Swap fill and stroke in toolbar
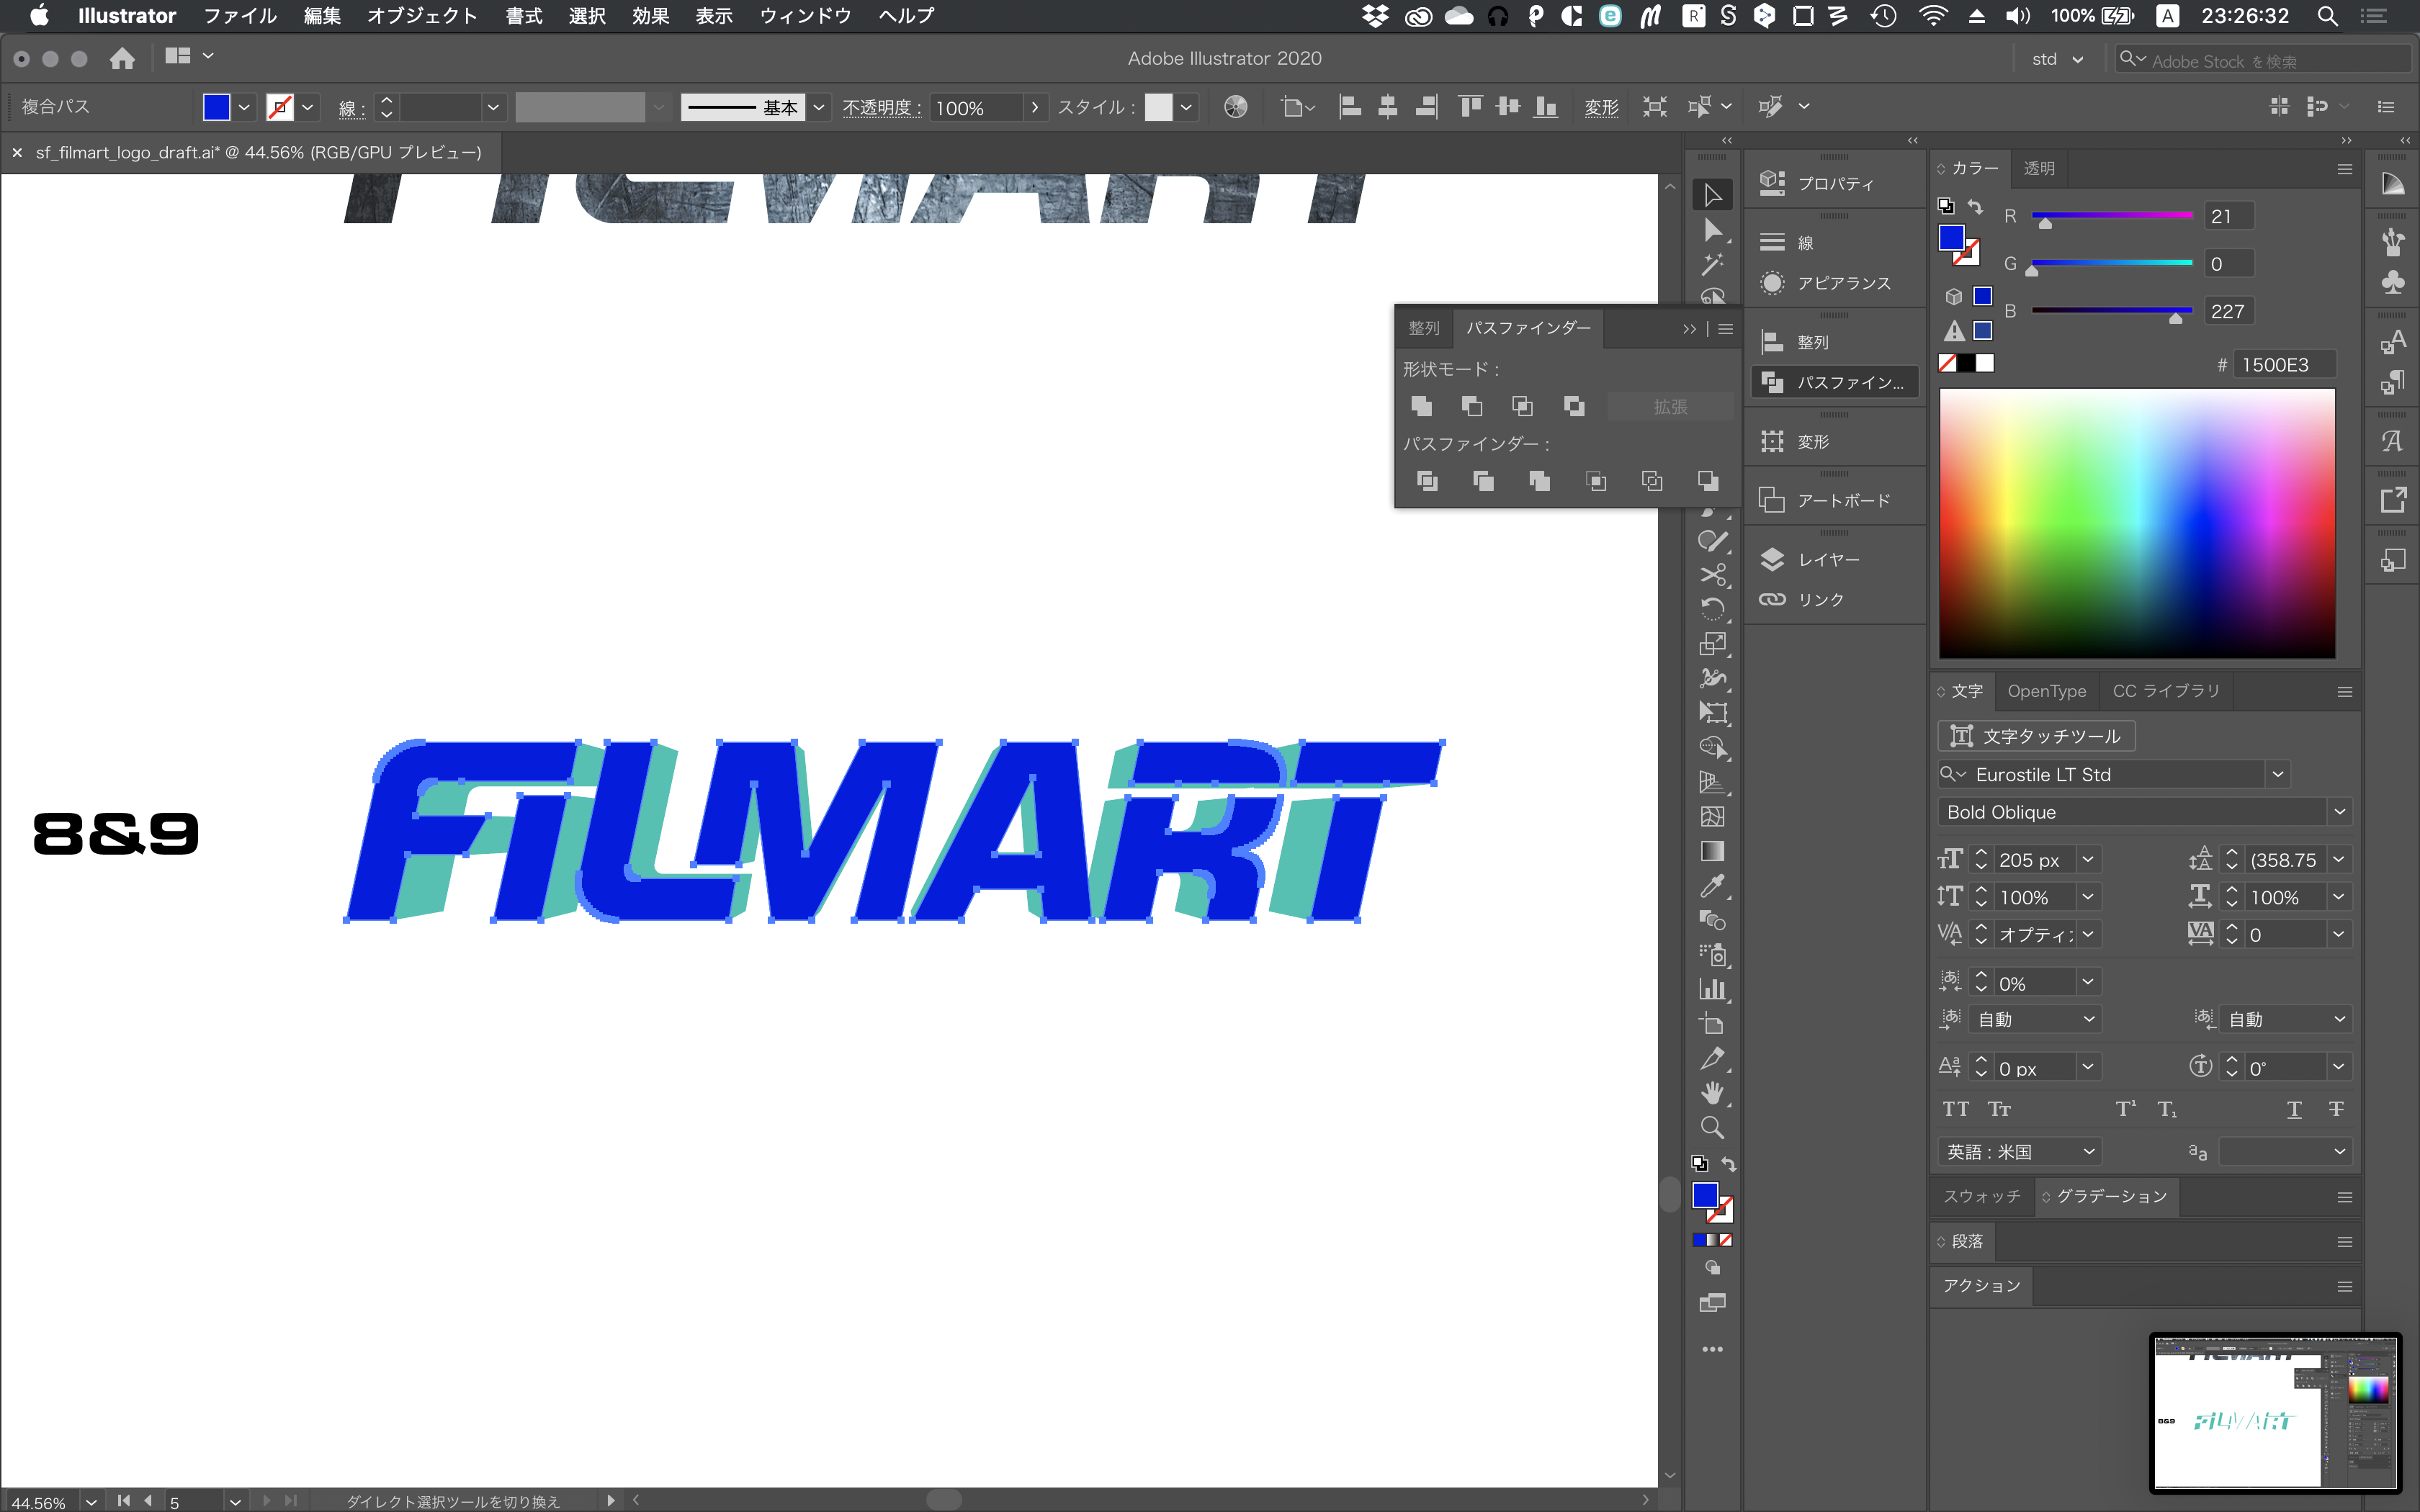Image resolution: width=2420 pixels, height=1512 pixels. 1729,1164
